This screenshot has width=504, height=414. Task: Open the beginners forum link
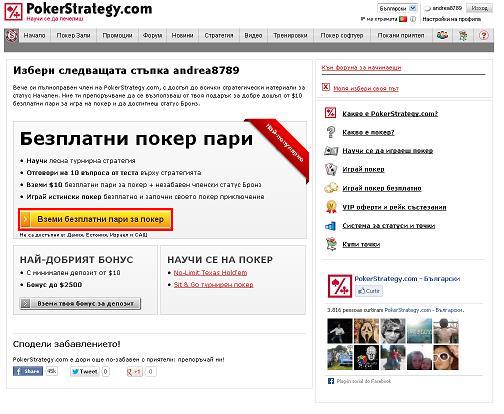tap(361, 68)
